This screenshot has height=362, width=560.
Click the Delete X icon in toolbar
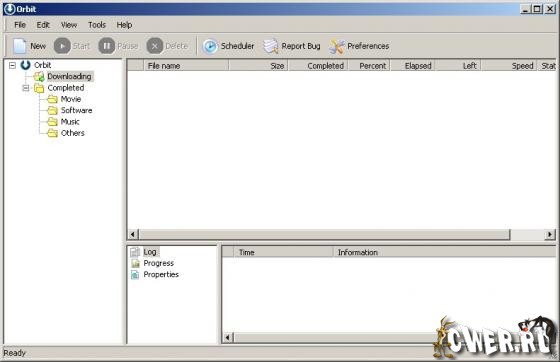pos(155,46)
